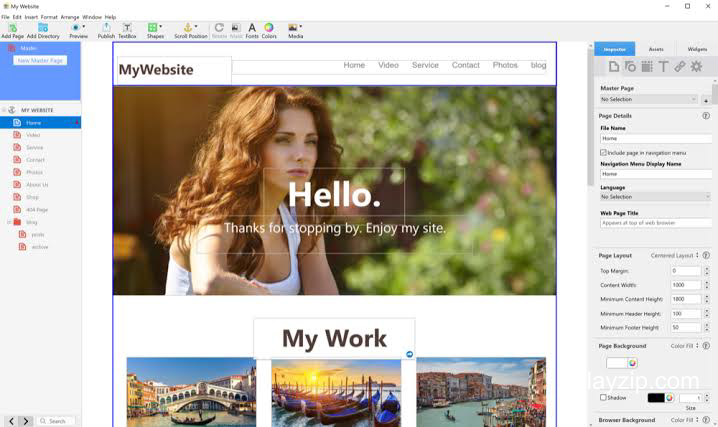Open the Insert menu
The height and width of the screenshot is (427, 718).
(31, 17)
